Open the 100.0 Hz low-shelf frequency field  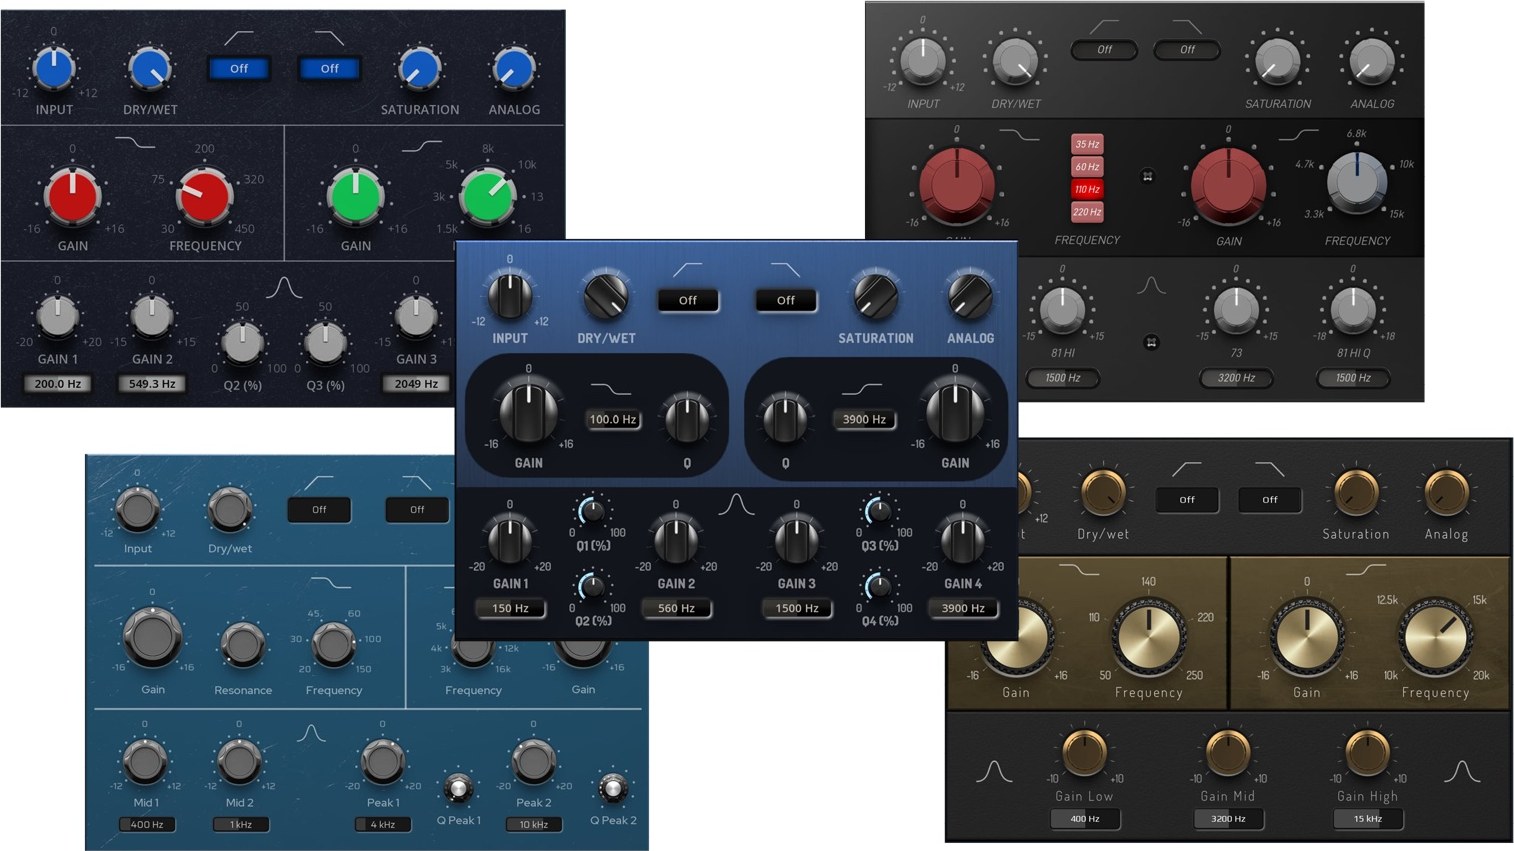click(x=613, y=419)
